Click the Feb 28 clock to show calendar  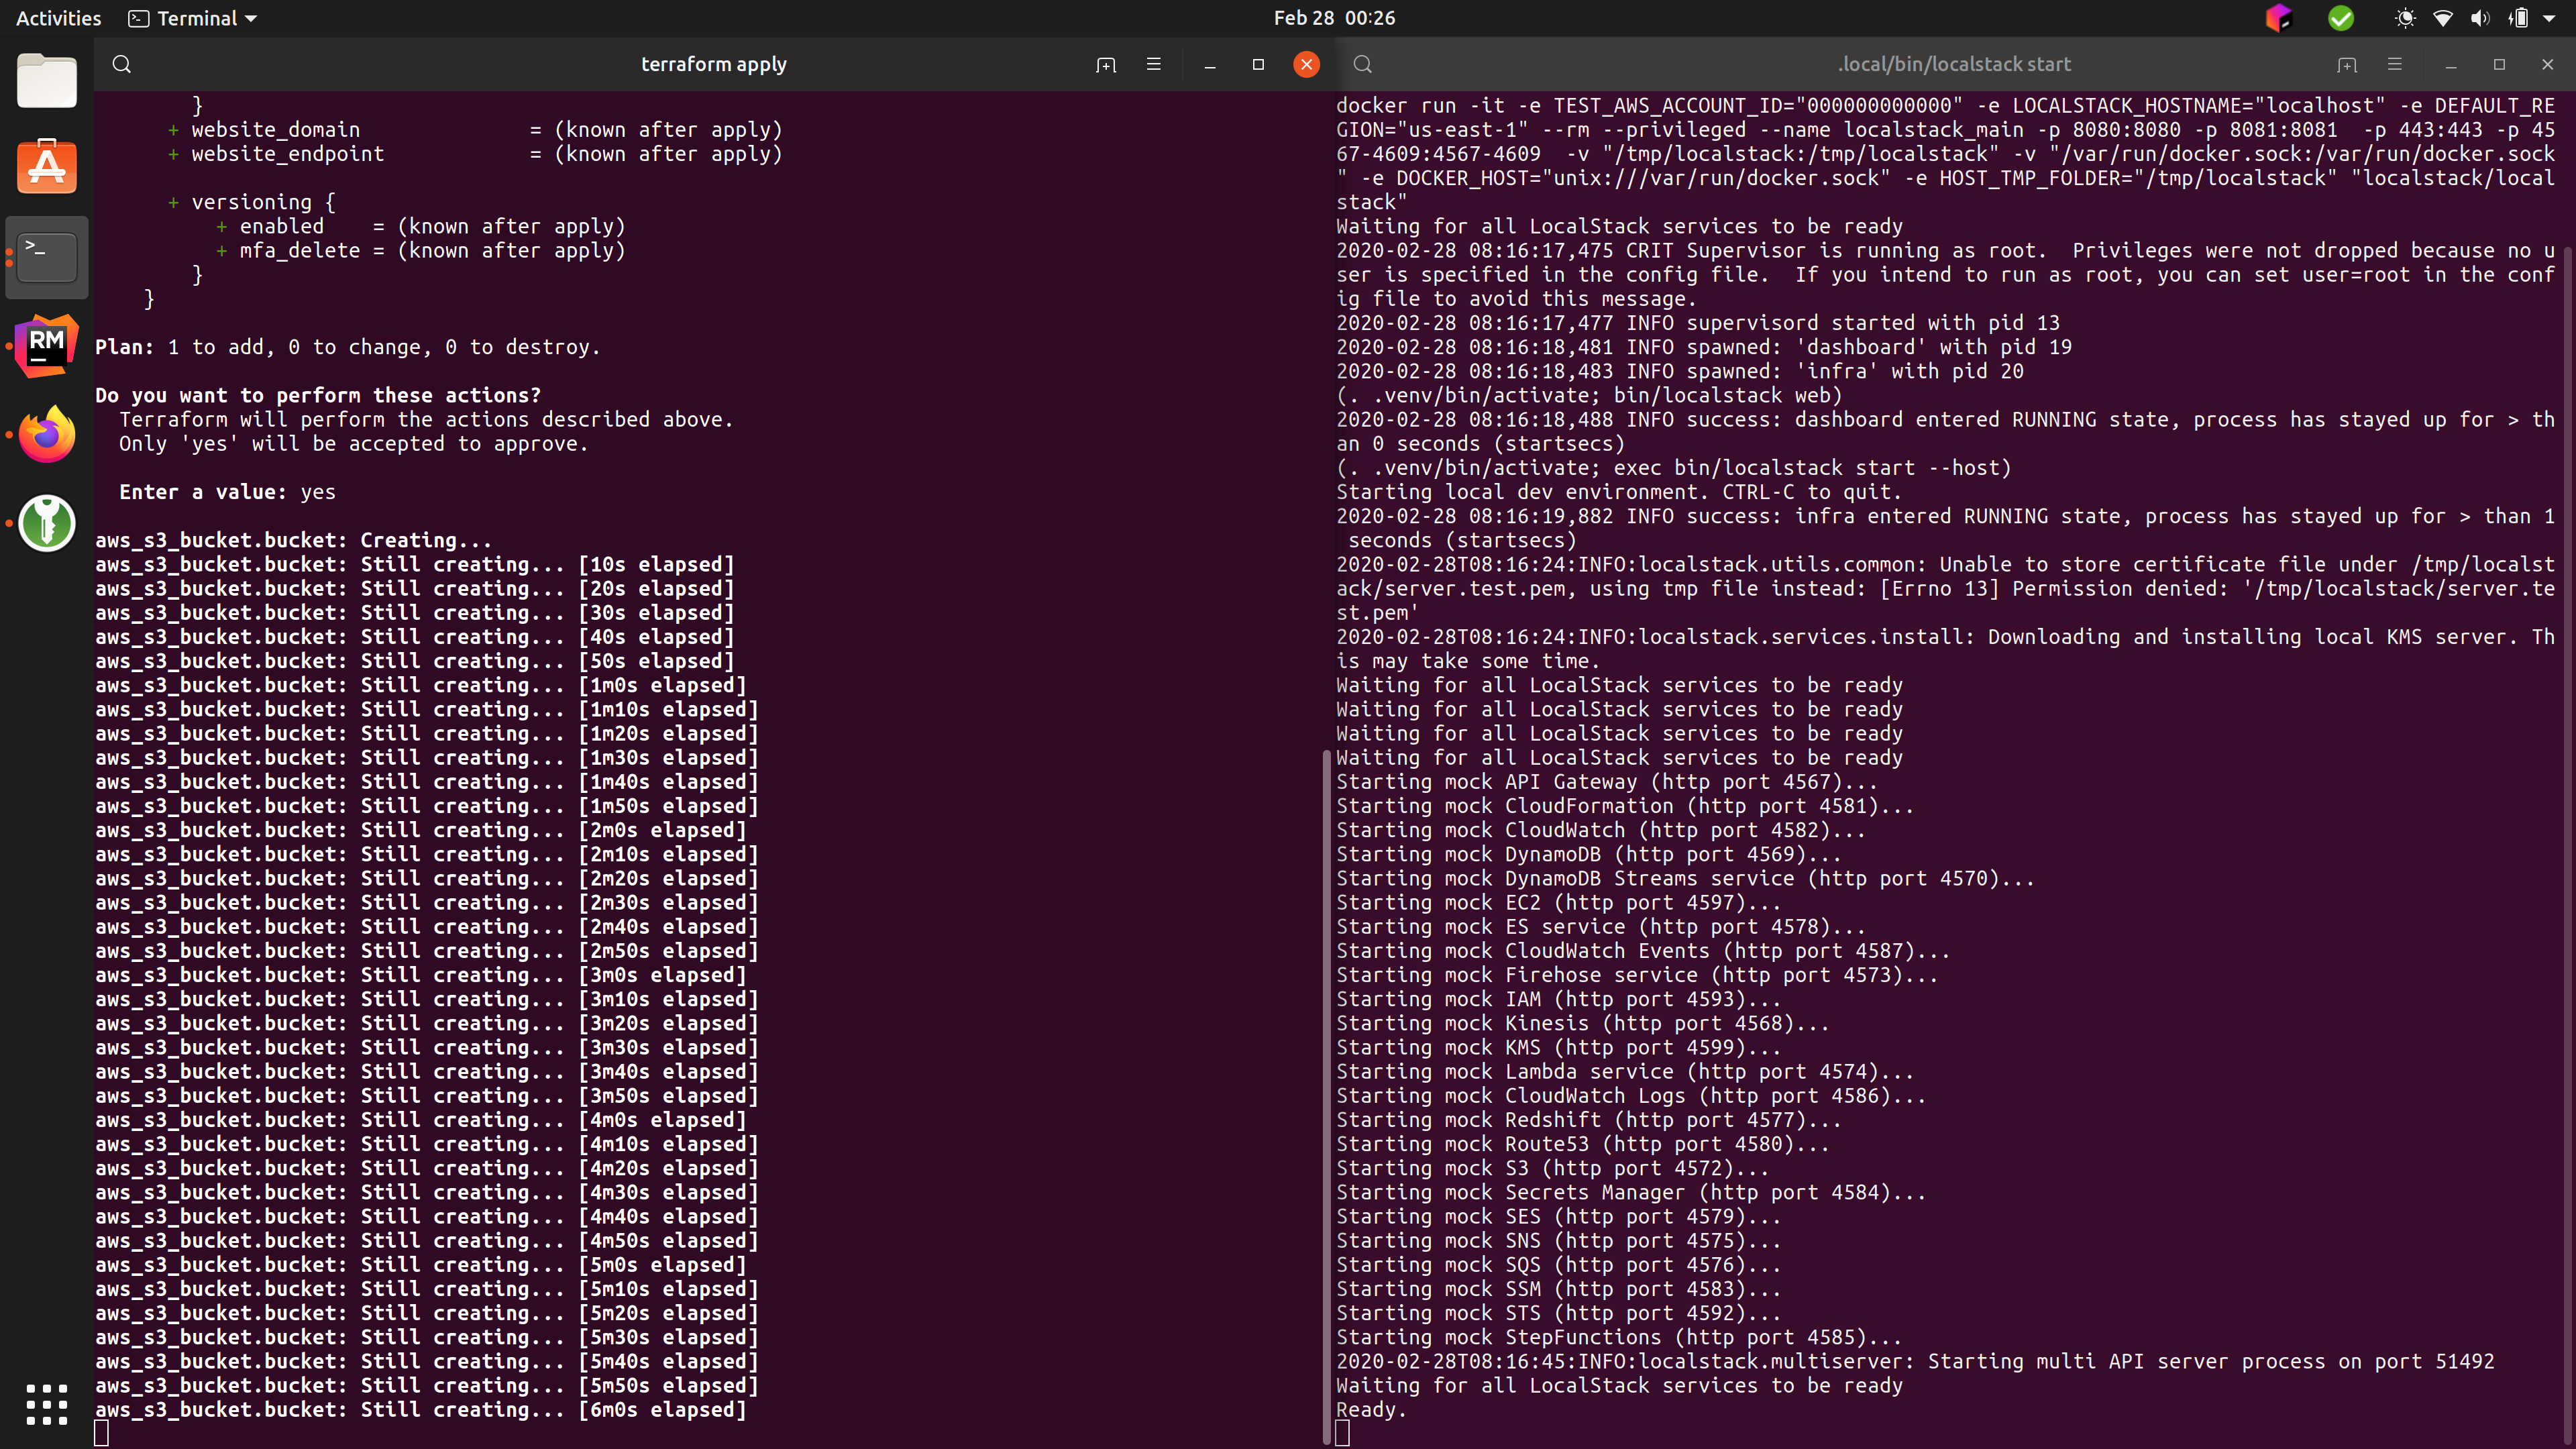1334,17
